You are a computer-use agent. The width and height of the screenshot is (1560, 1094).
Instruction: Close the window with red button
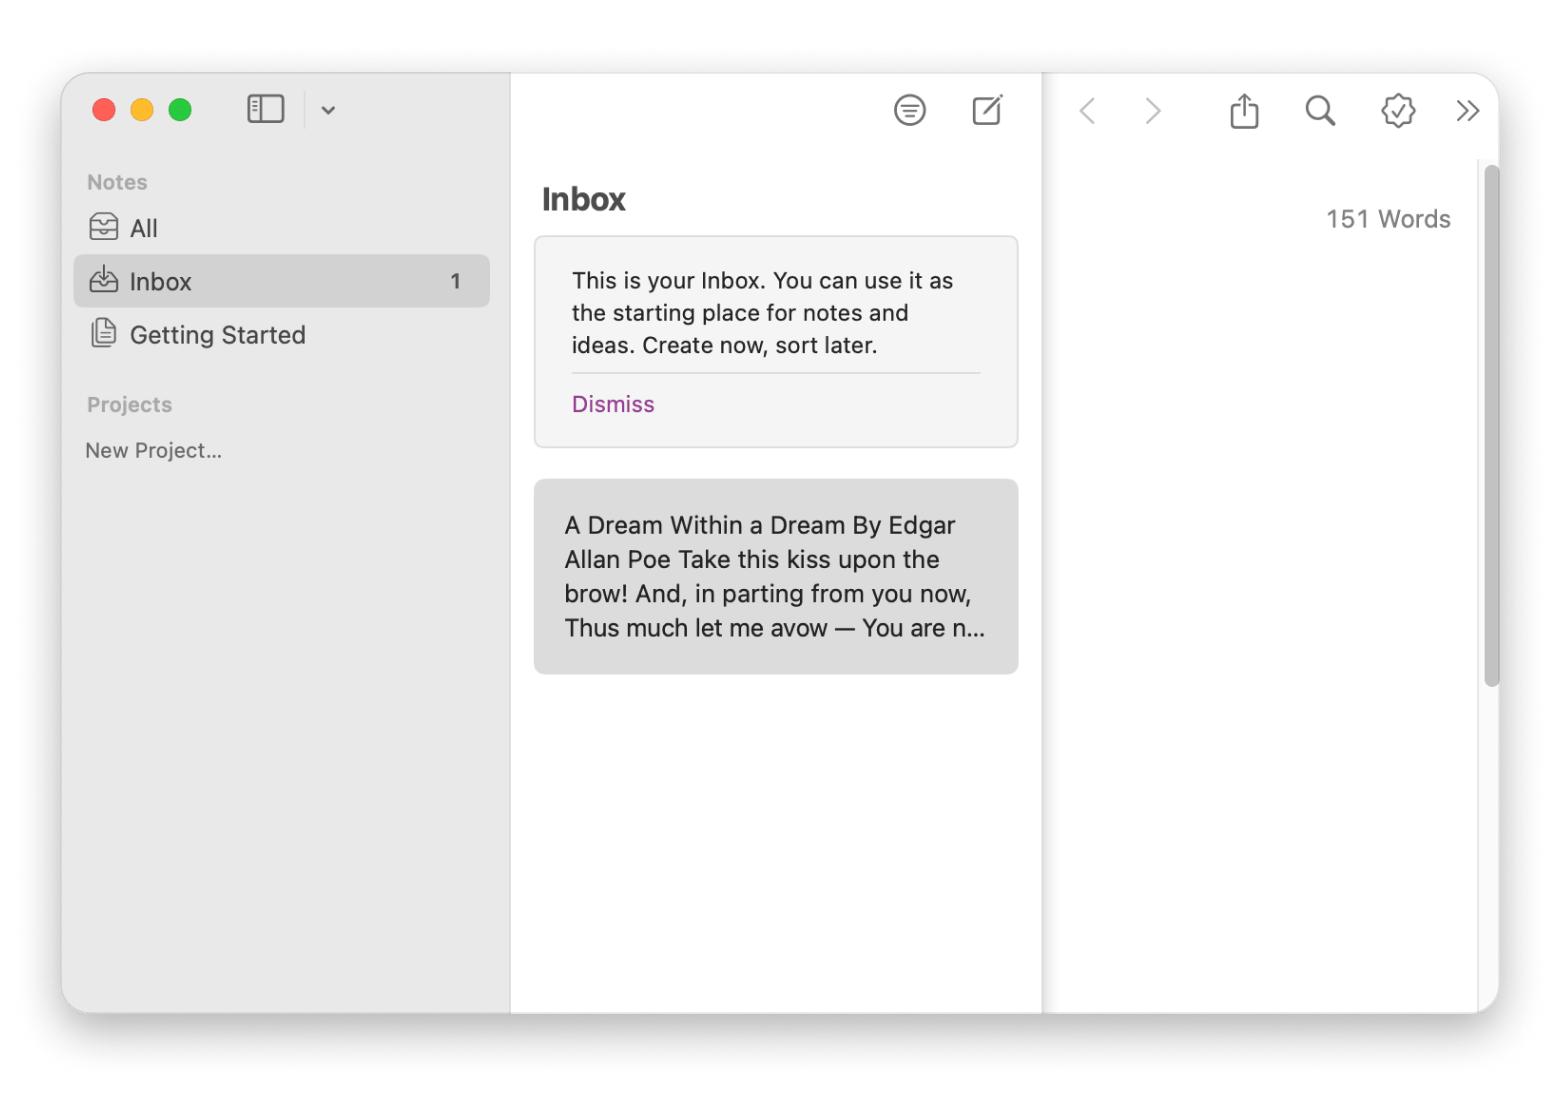click(x=104, y=110)
